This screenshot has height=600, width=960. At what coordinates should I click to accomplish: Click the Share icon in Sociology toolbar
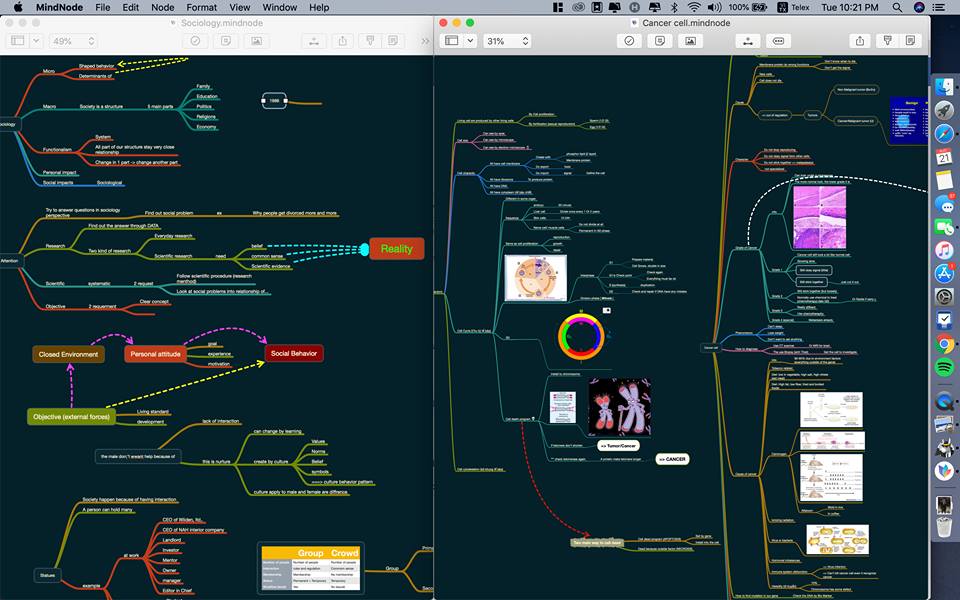coord(342,41)
